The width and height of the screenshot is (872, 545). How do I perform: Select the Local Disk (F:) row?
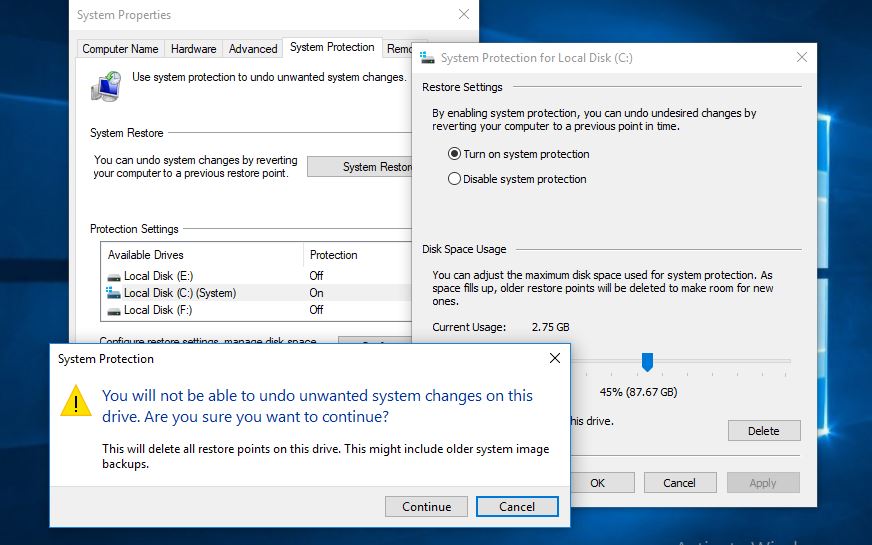pyautogui.click(x=257, y=310)
